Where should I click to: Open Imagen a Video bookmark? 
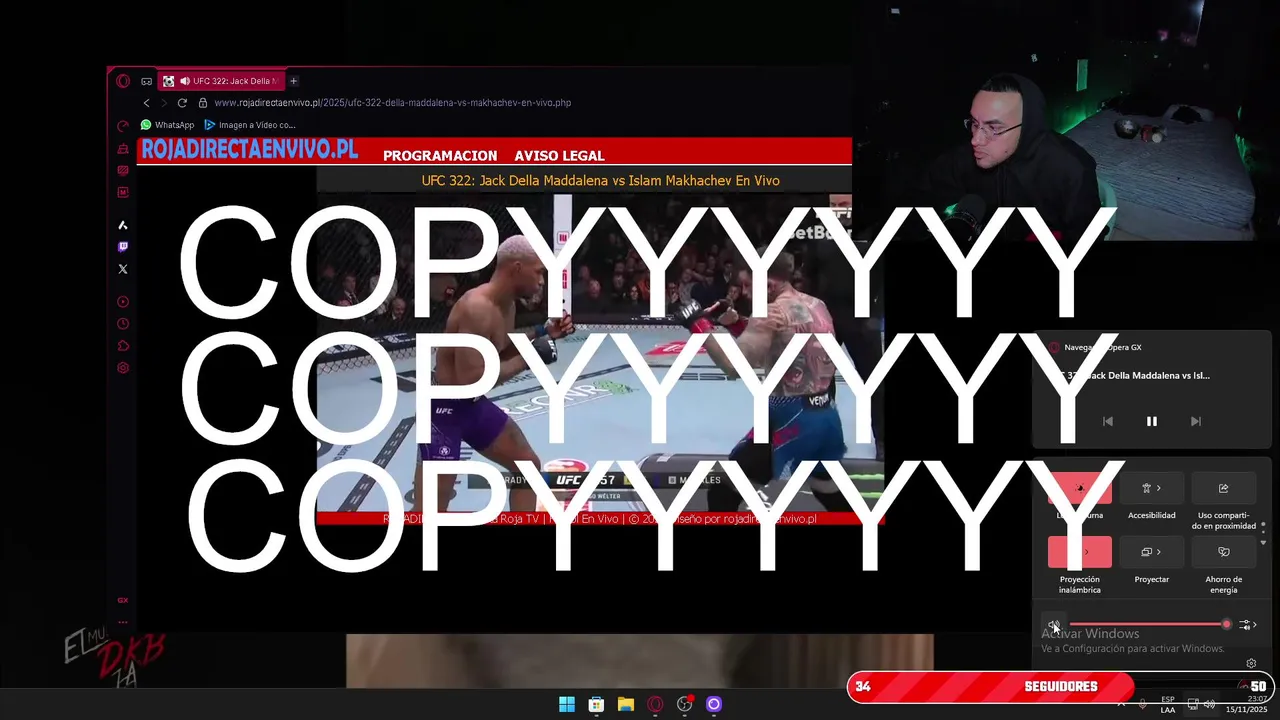click(250, 125)
